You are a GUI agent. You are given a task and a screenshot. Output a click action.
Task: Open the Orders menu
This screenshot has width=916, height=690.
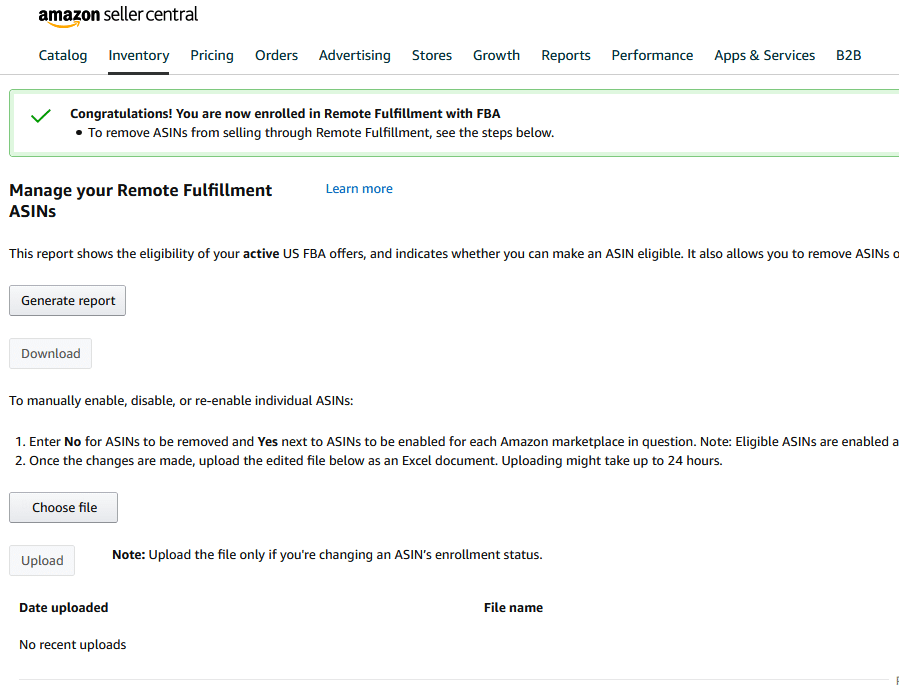click(x=276, y=56)
